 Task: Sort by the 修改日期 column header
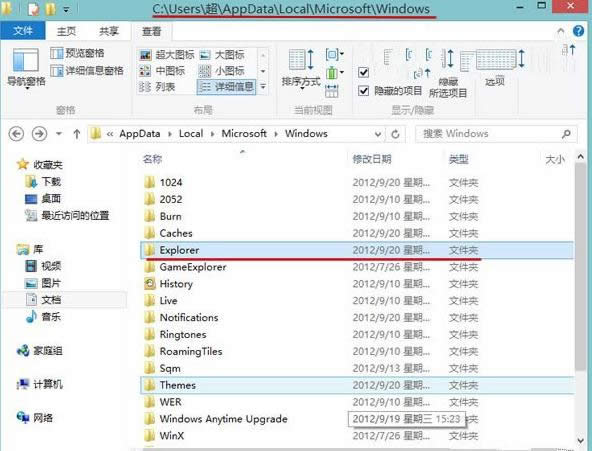(x=372, y=159)
